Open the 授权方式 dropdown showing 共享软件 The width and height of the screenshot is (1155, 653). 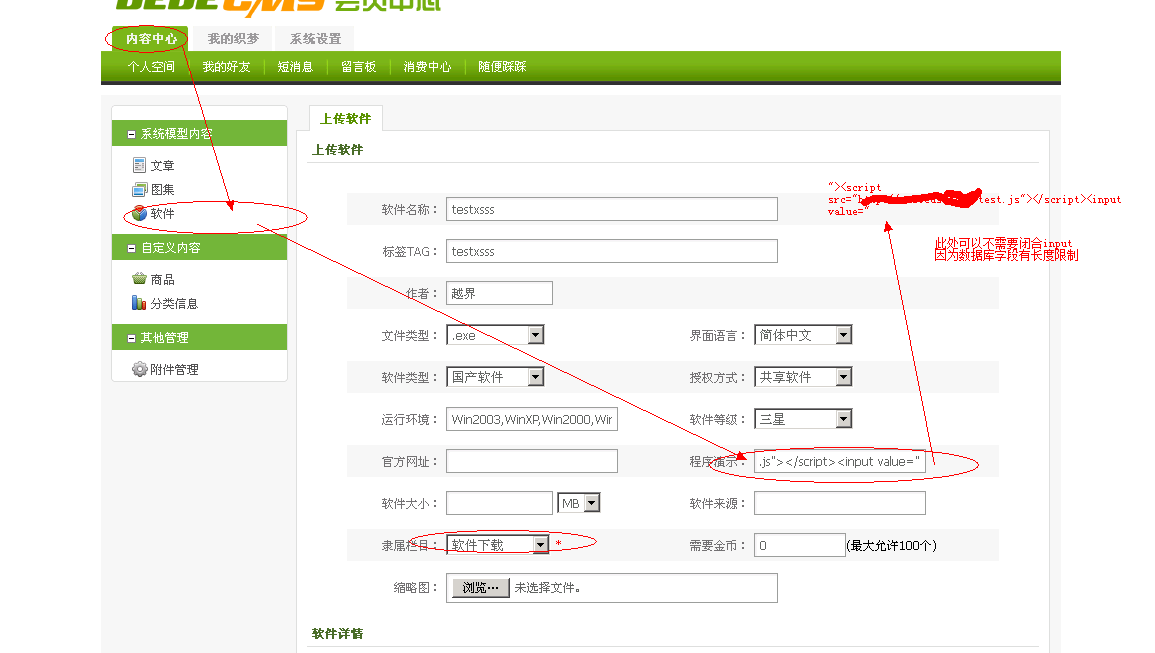pyautogui.click(x=803, y=377)
